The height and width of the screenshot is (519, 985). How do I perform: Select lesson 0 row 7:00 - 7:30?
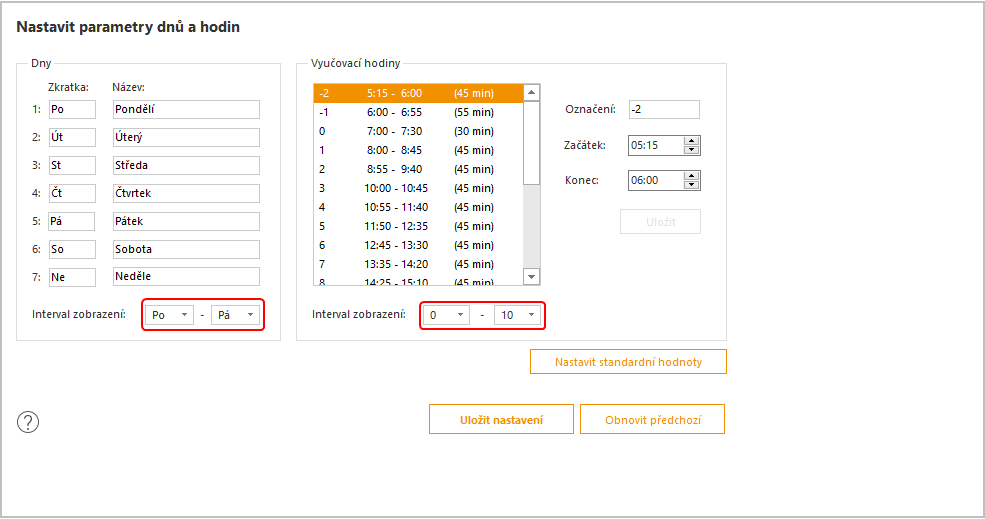coord(418,131)
